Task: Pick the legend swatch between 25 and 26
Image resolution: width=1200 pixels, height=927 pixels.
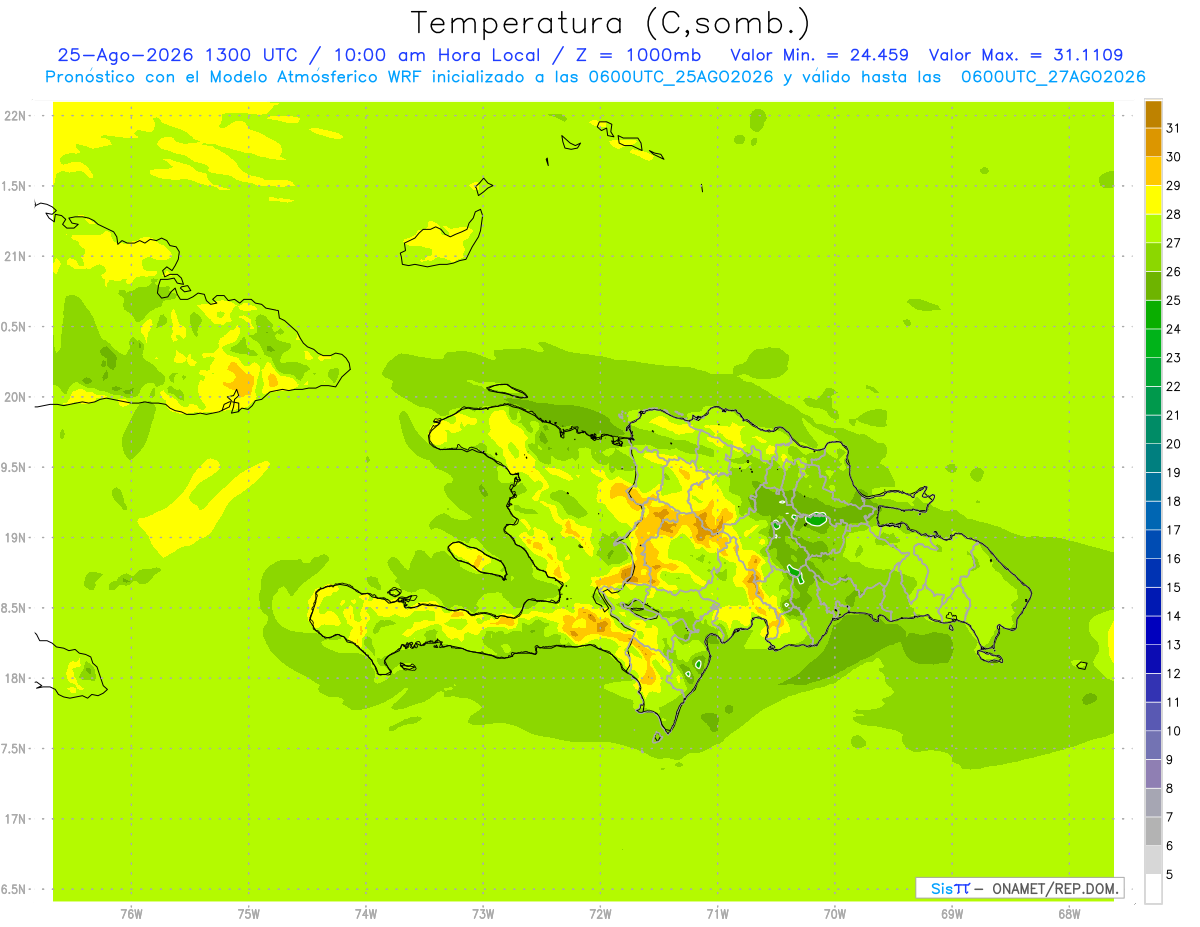Action: pos(1153,286)
